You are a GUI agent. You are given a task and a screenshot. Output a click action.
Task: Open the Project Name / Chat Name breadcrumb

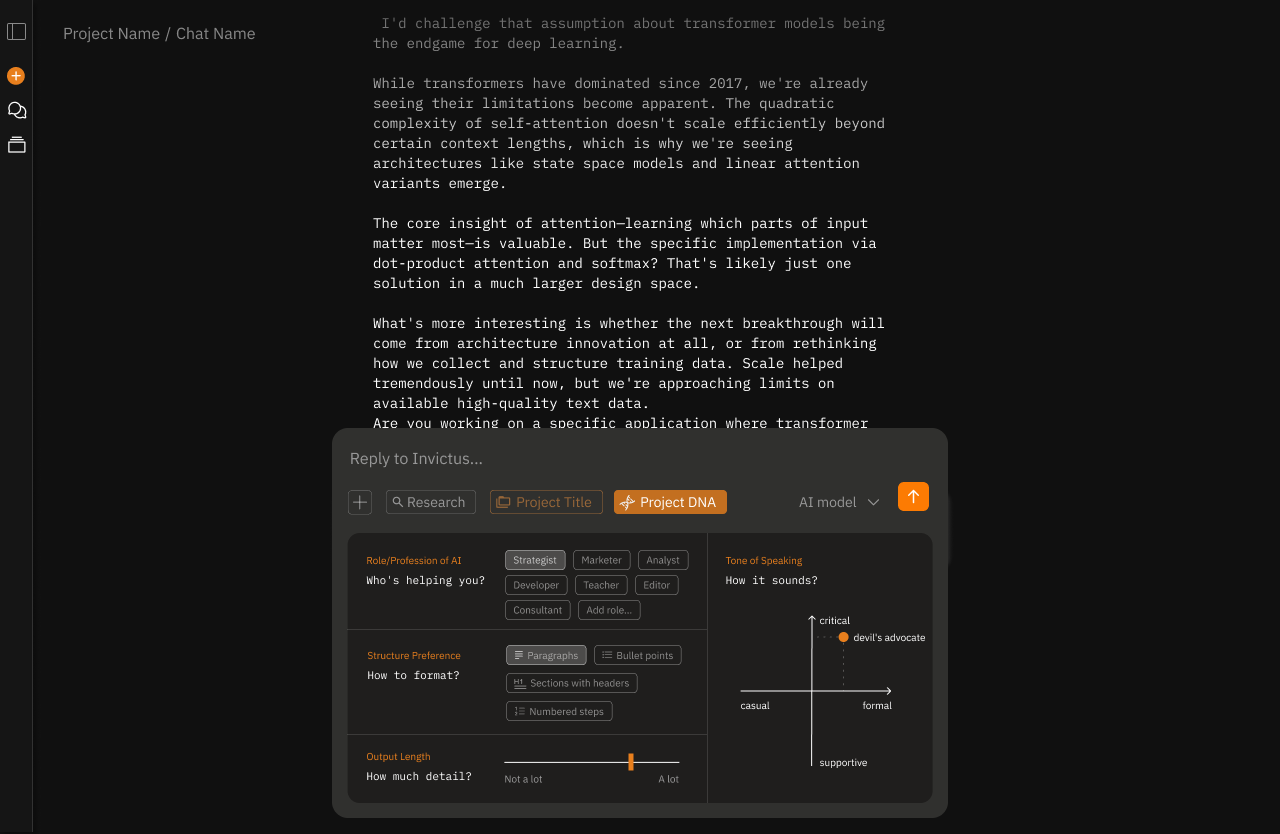tap(159, 34)
